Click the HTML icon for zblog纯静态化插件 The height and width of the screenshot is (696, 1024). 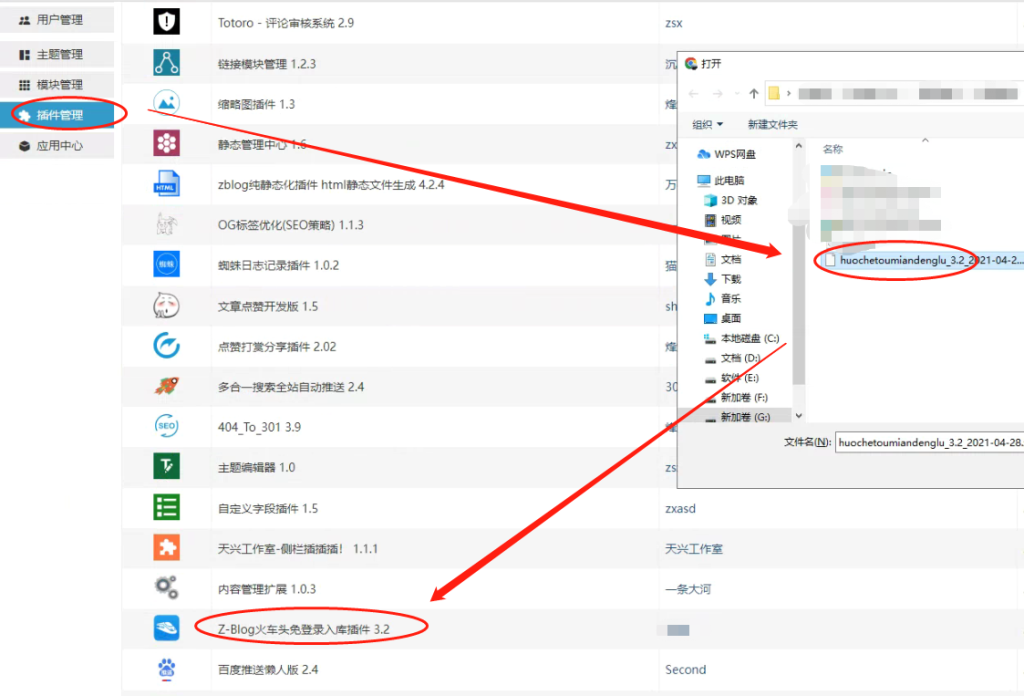(166, 183)
